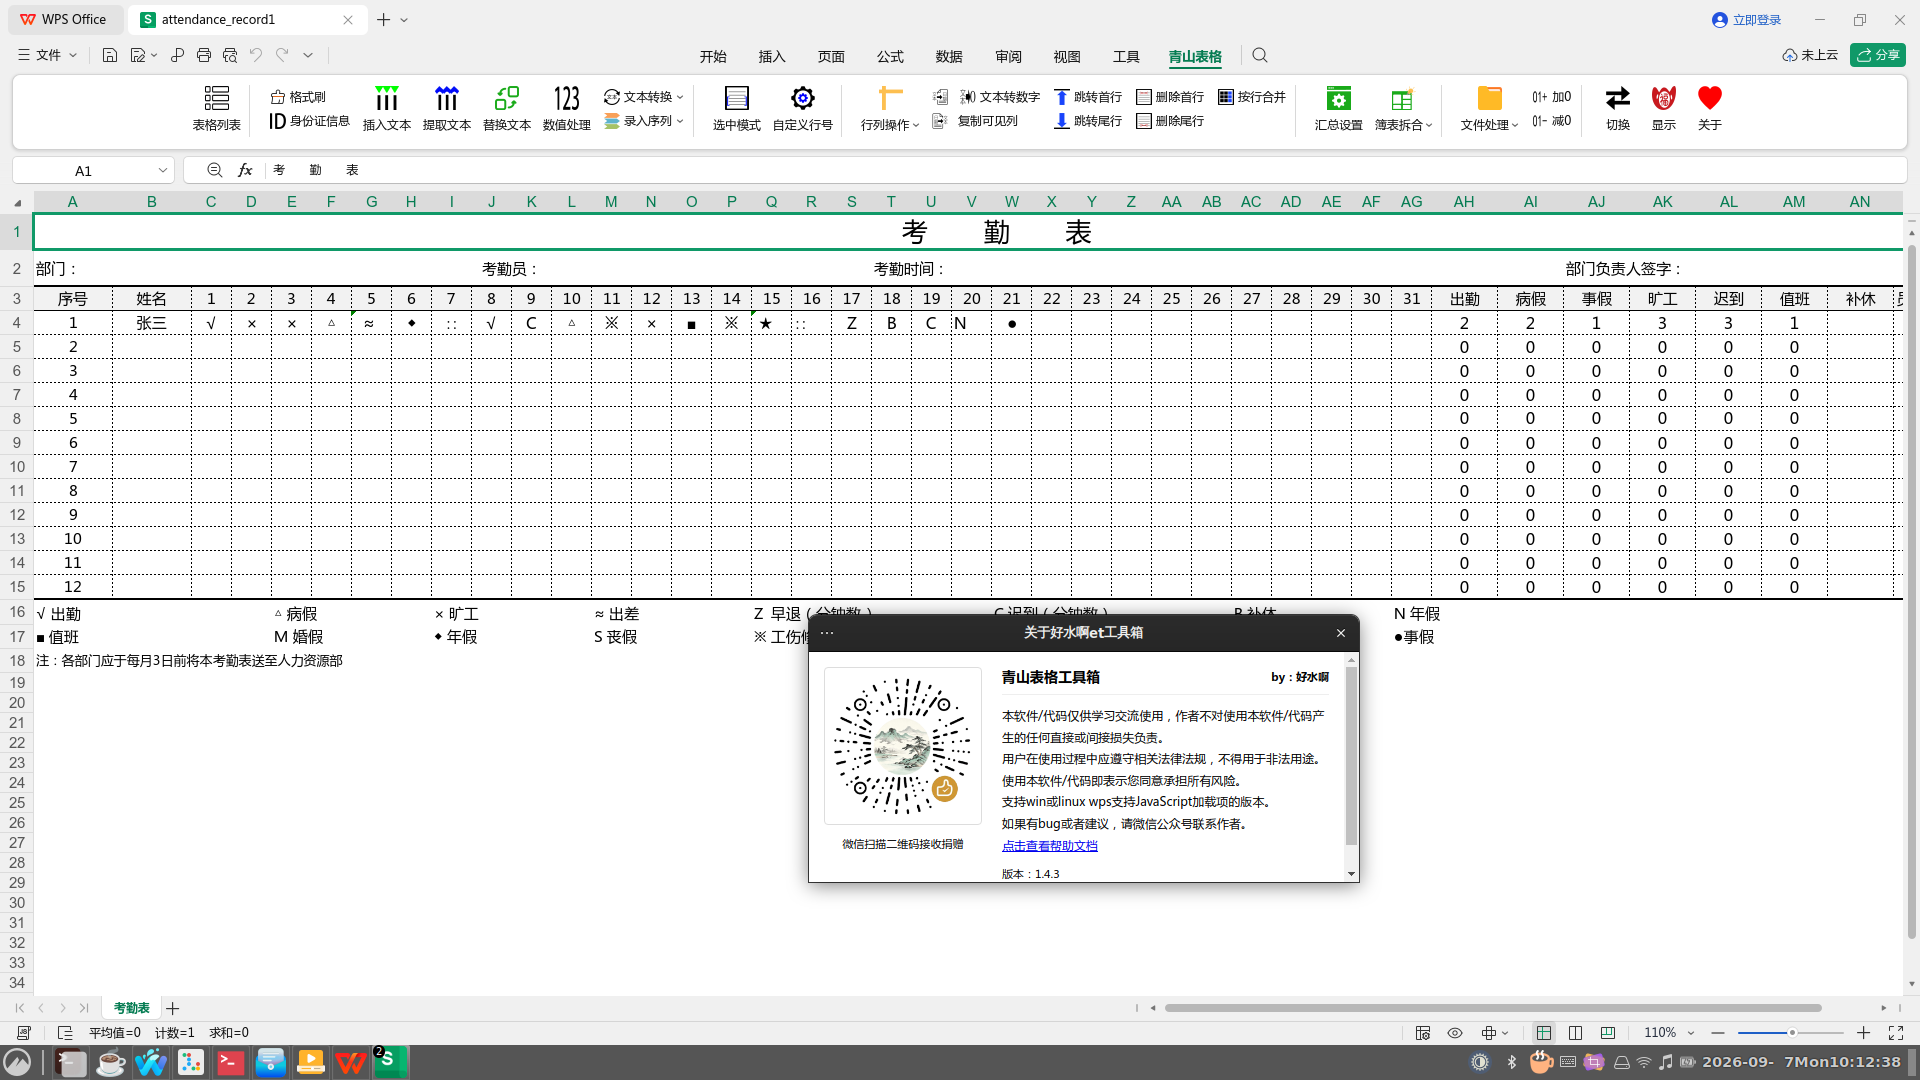This screenshot has height=1080, width=1920.
Task: Click 复制可见列 copy visible columns
Action: coord(975,121)
